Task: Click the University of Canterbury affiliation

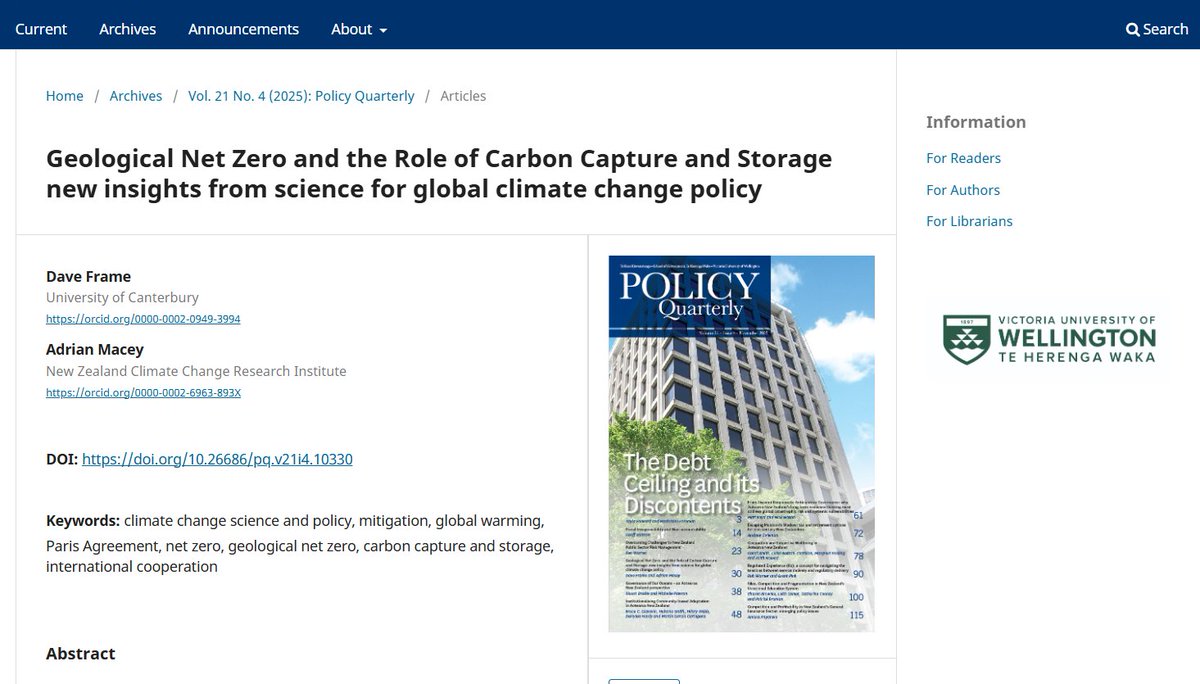Action: pyautogui.click(x=122, y=297)
